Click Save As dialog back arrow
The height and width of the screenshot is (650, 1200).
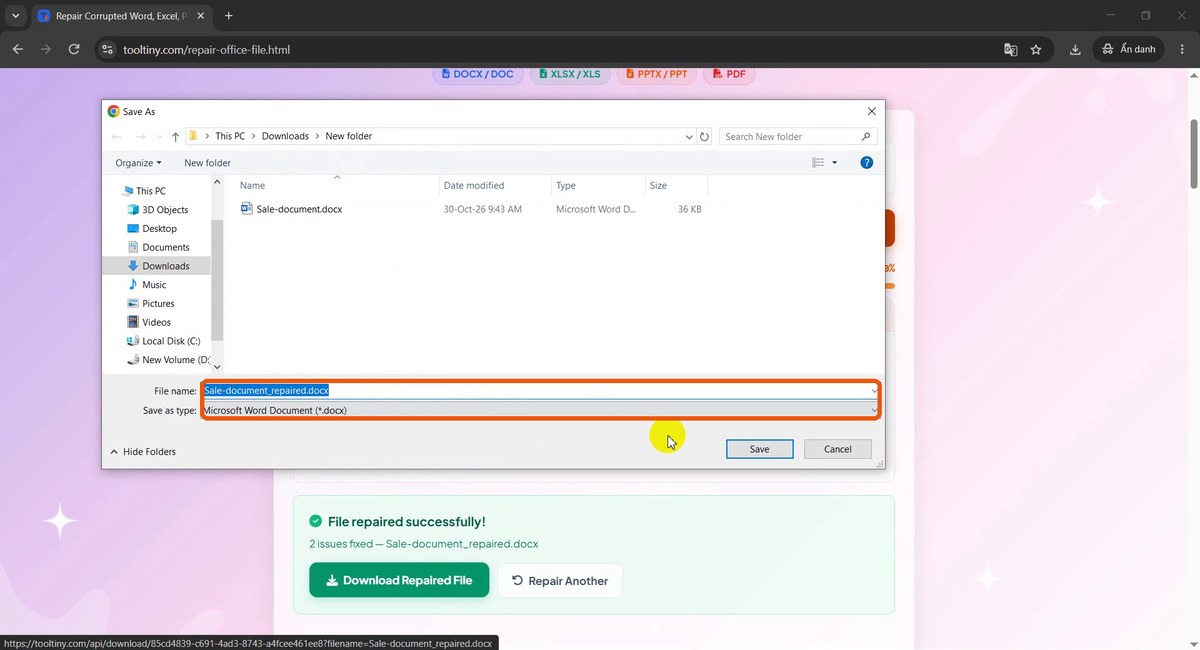click(116, 136)
